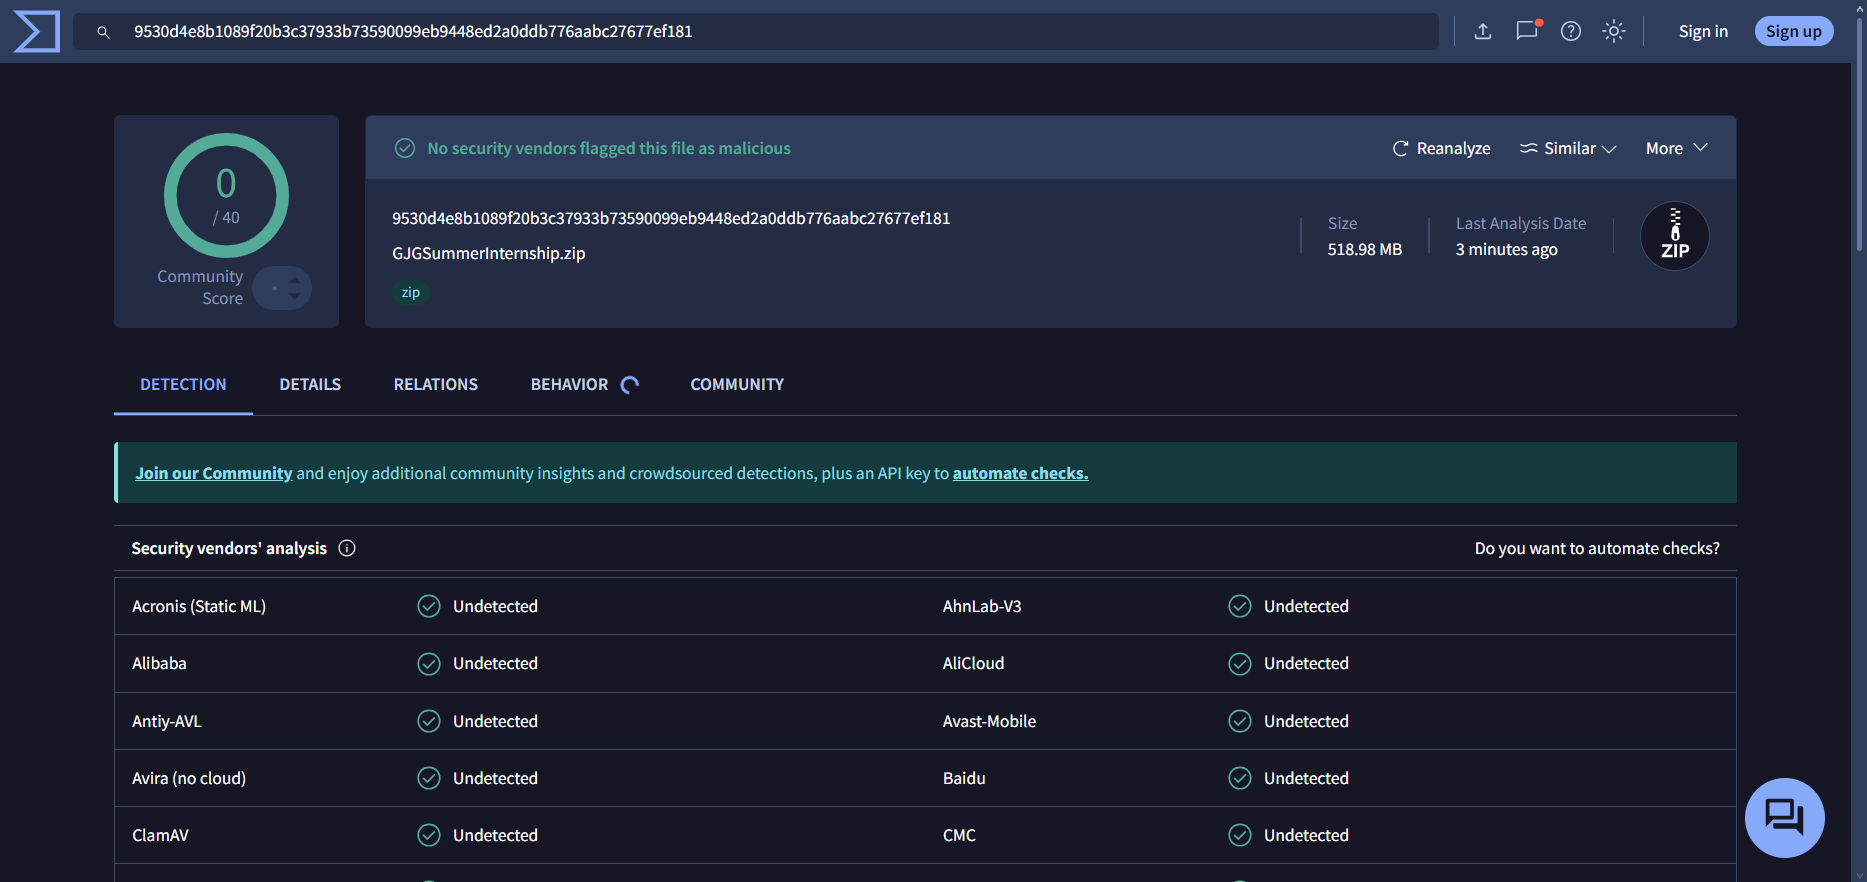
Task: Vote up on the Community Score
Action: [x=295, y=281]
